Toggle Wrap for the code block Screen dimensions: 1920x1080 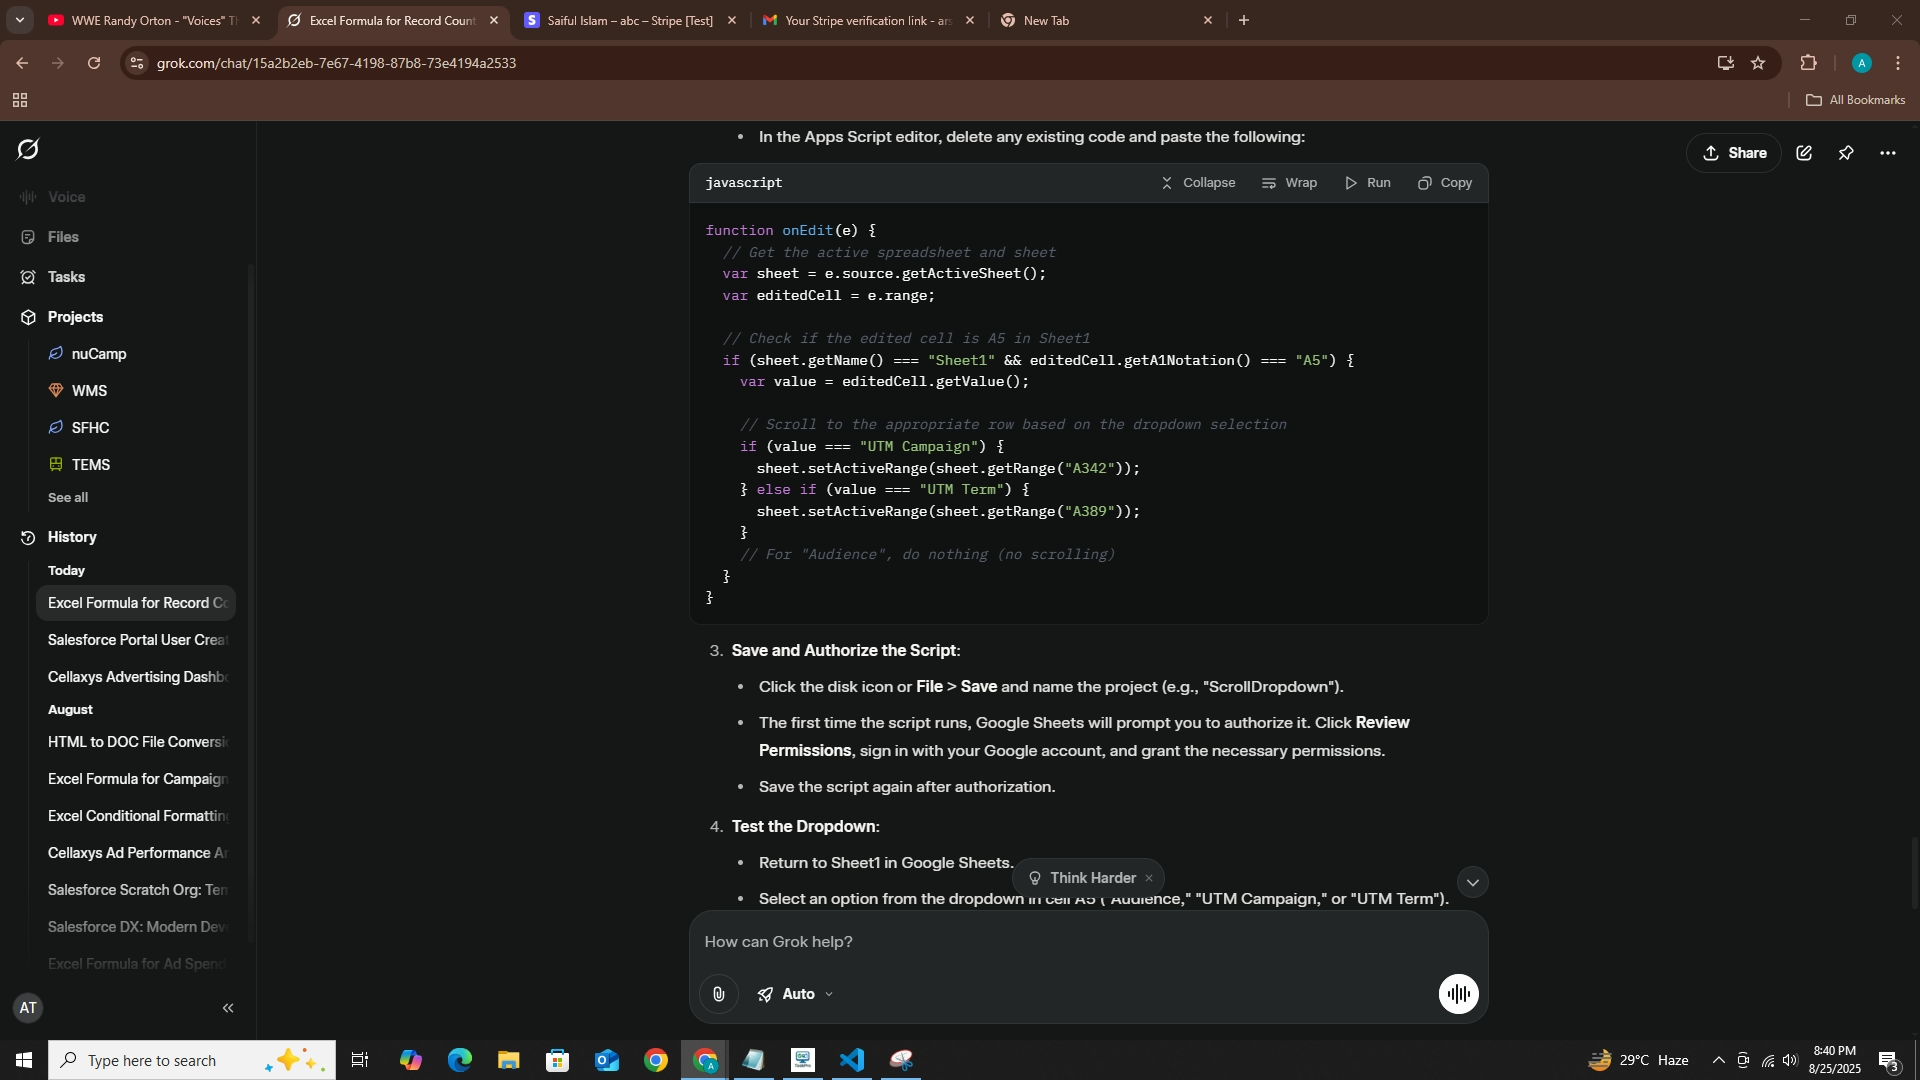[x=1289, y=183]
